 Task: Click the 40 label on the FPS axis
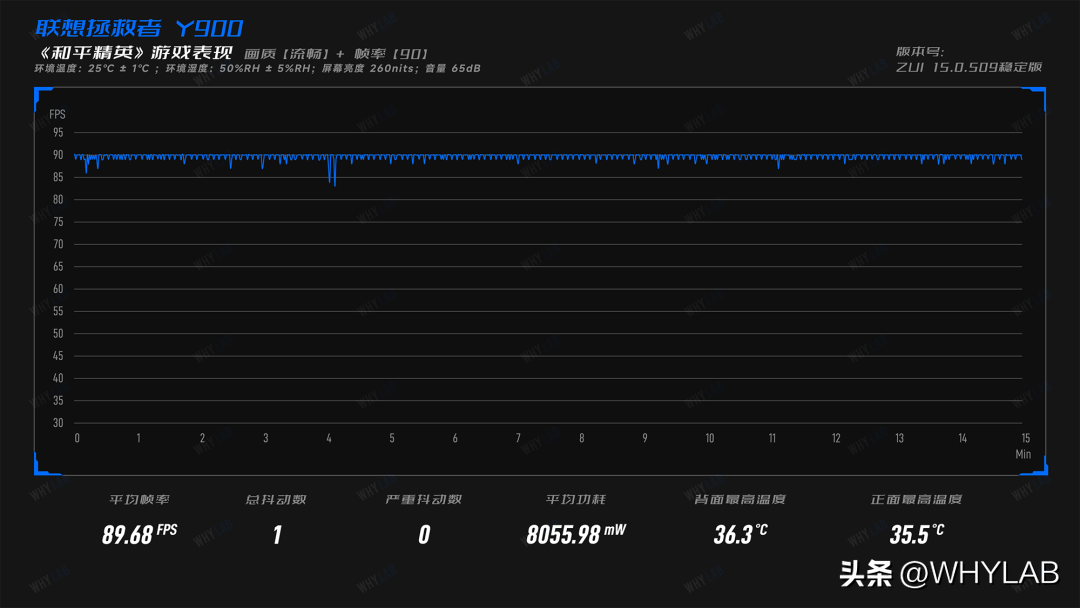click(58, 378)
